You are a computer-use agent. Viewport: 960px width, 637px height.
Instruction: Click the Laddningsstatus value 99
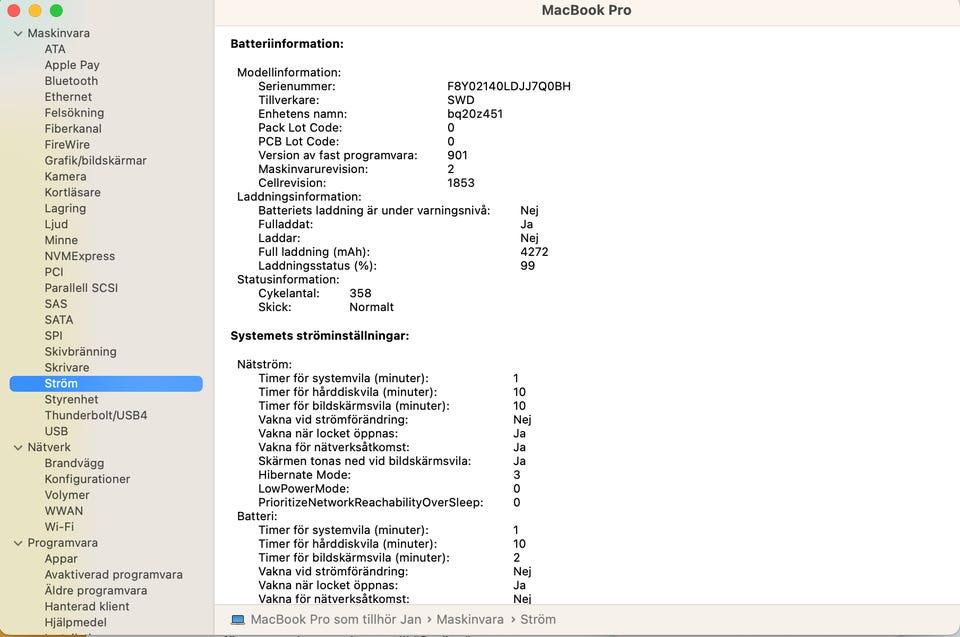[x=527, y=266]
